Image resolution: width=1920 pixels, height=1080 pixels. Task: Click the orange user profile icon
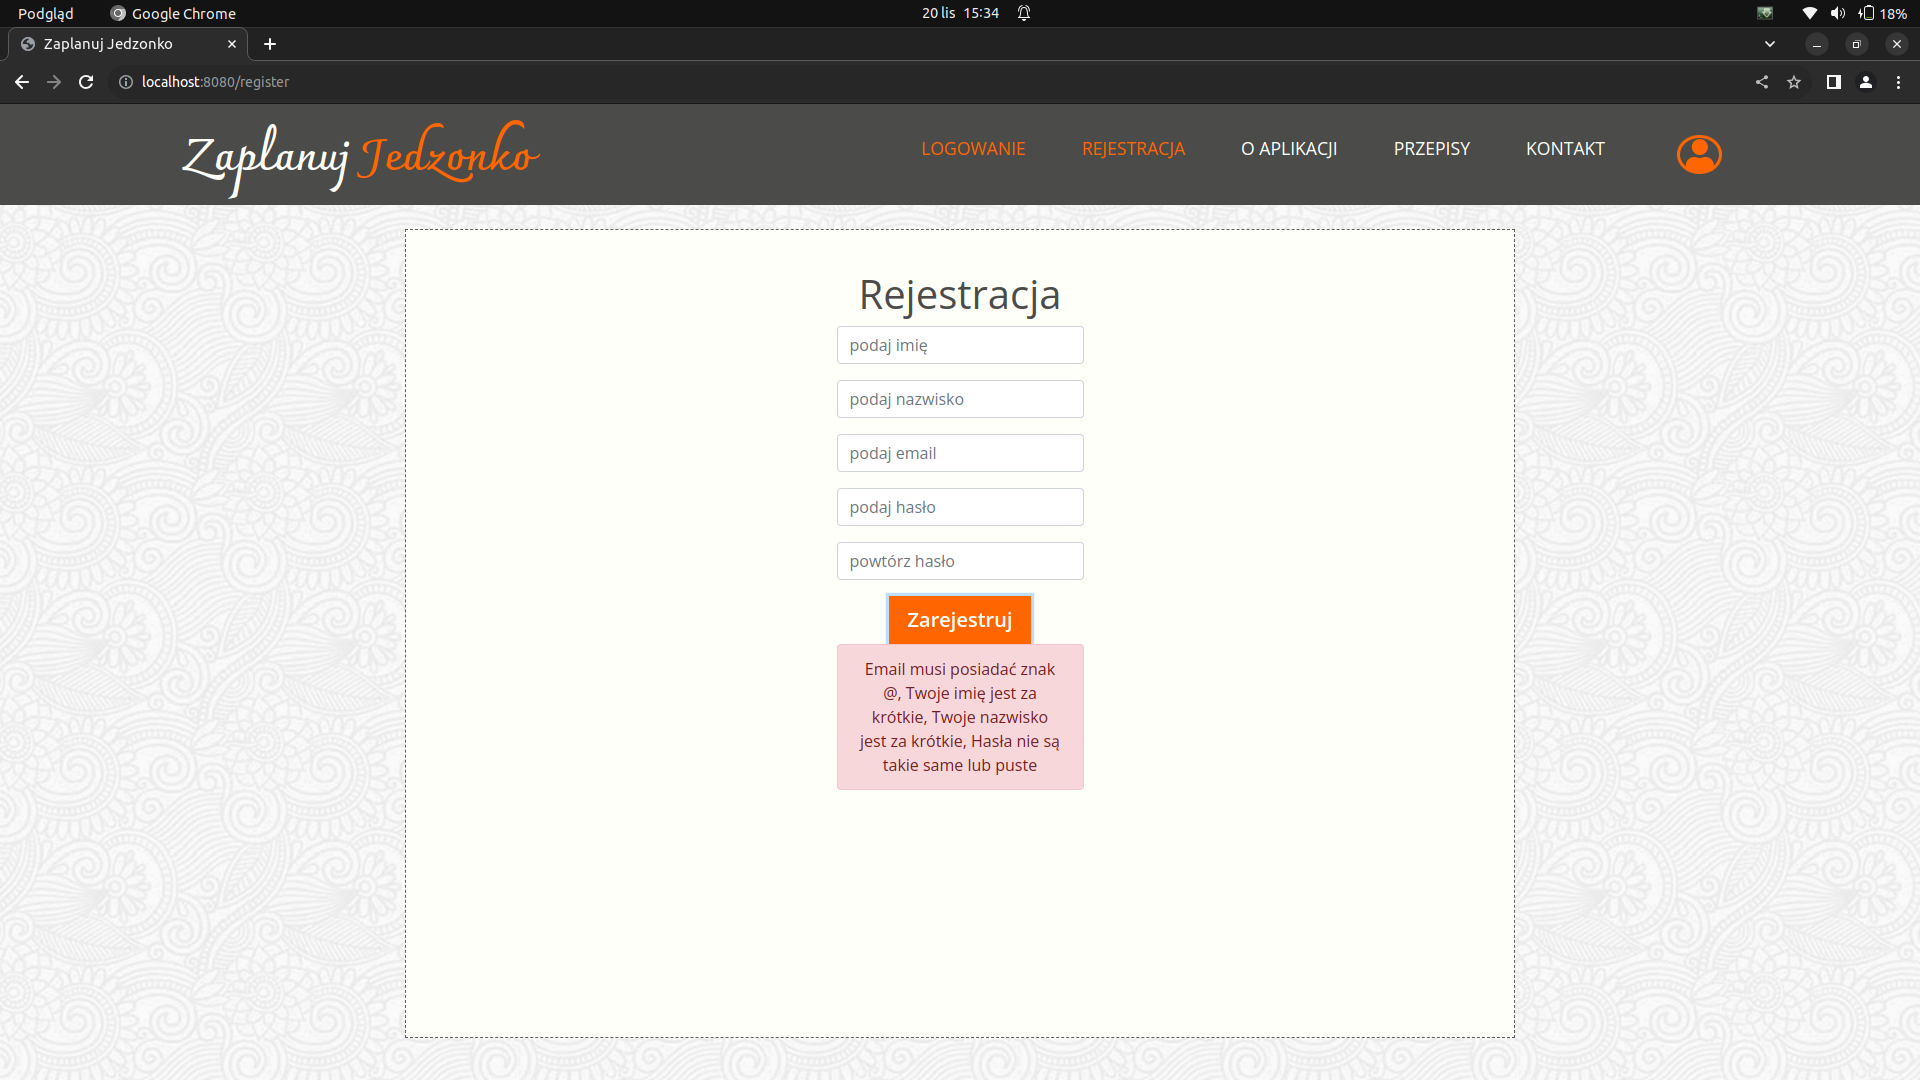click(x=1698, y=155)
